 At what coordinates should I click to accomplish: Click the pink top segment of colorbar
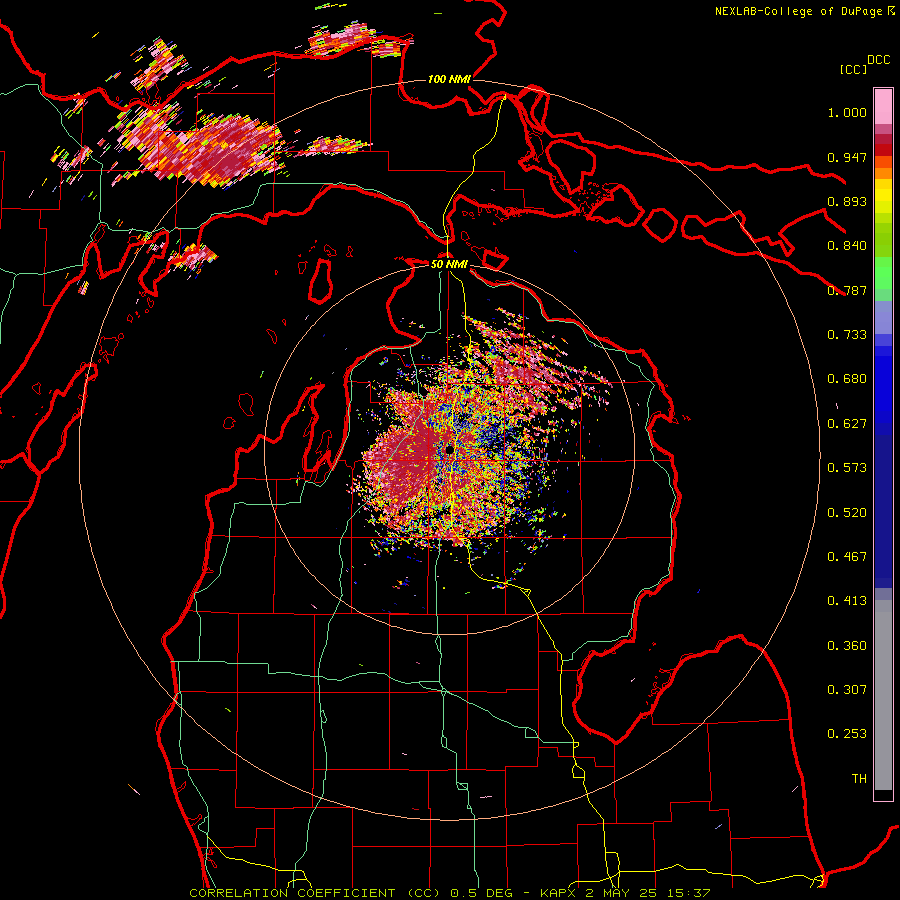click(883, 106)
